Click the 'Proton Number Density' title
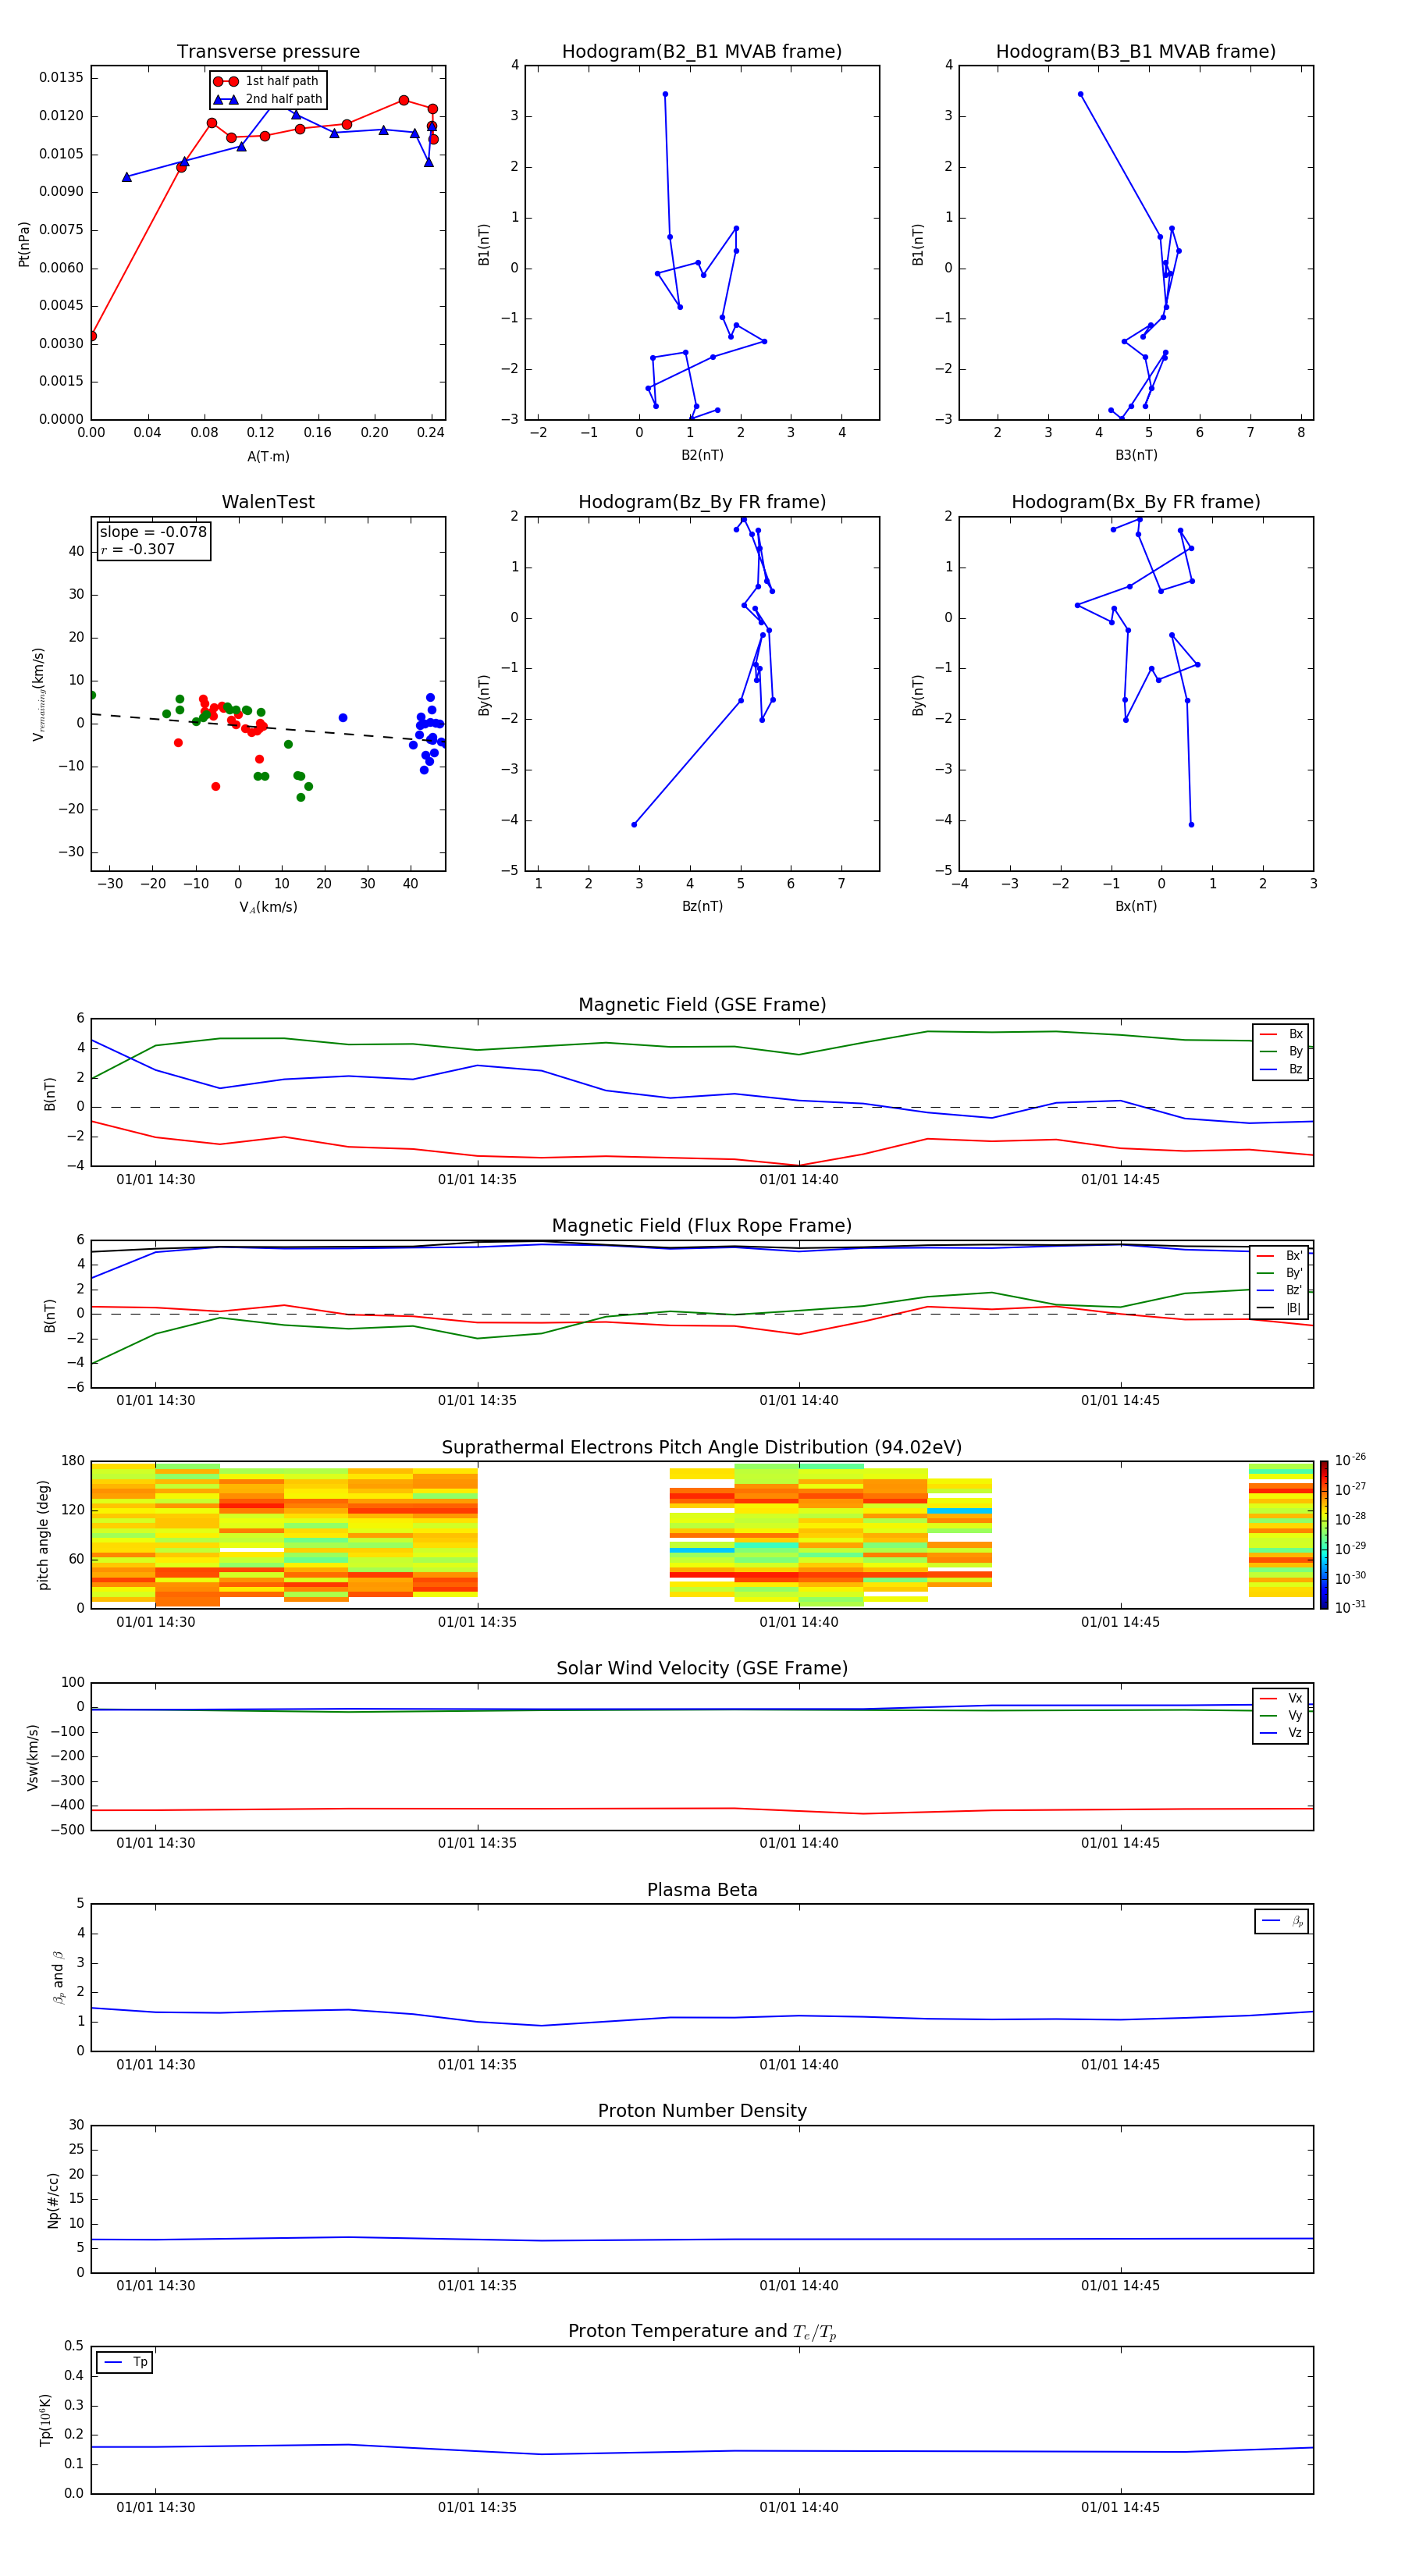The image size is (1405, 2576). pyautogui.click(x=702, y=2111)
